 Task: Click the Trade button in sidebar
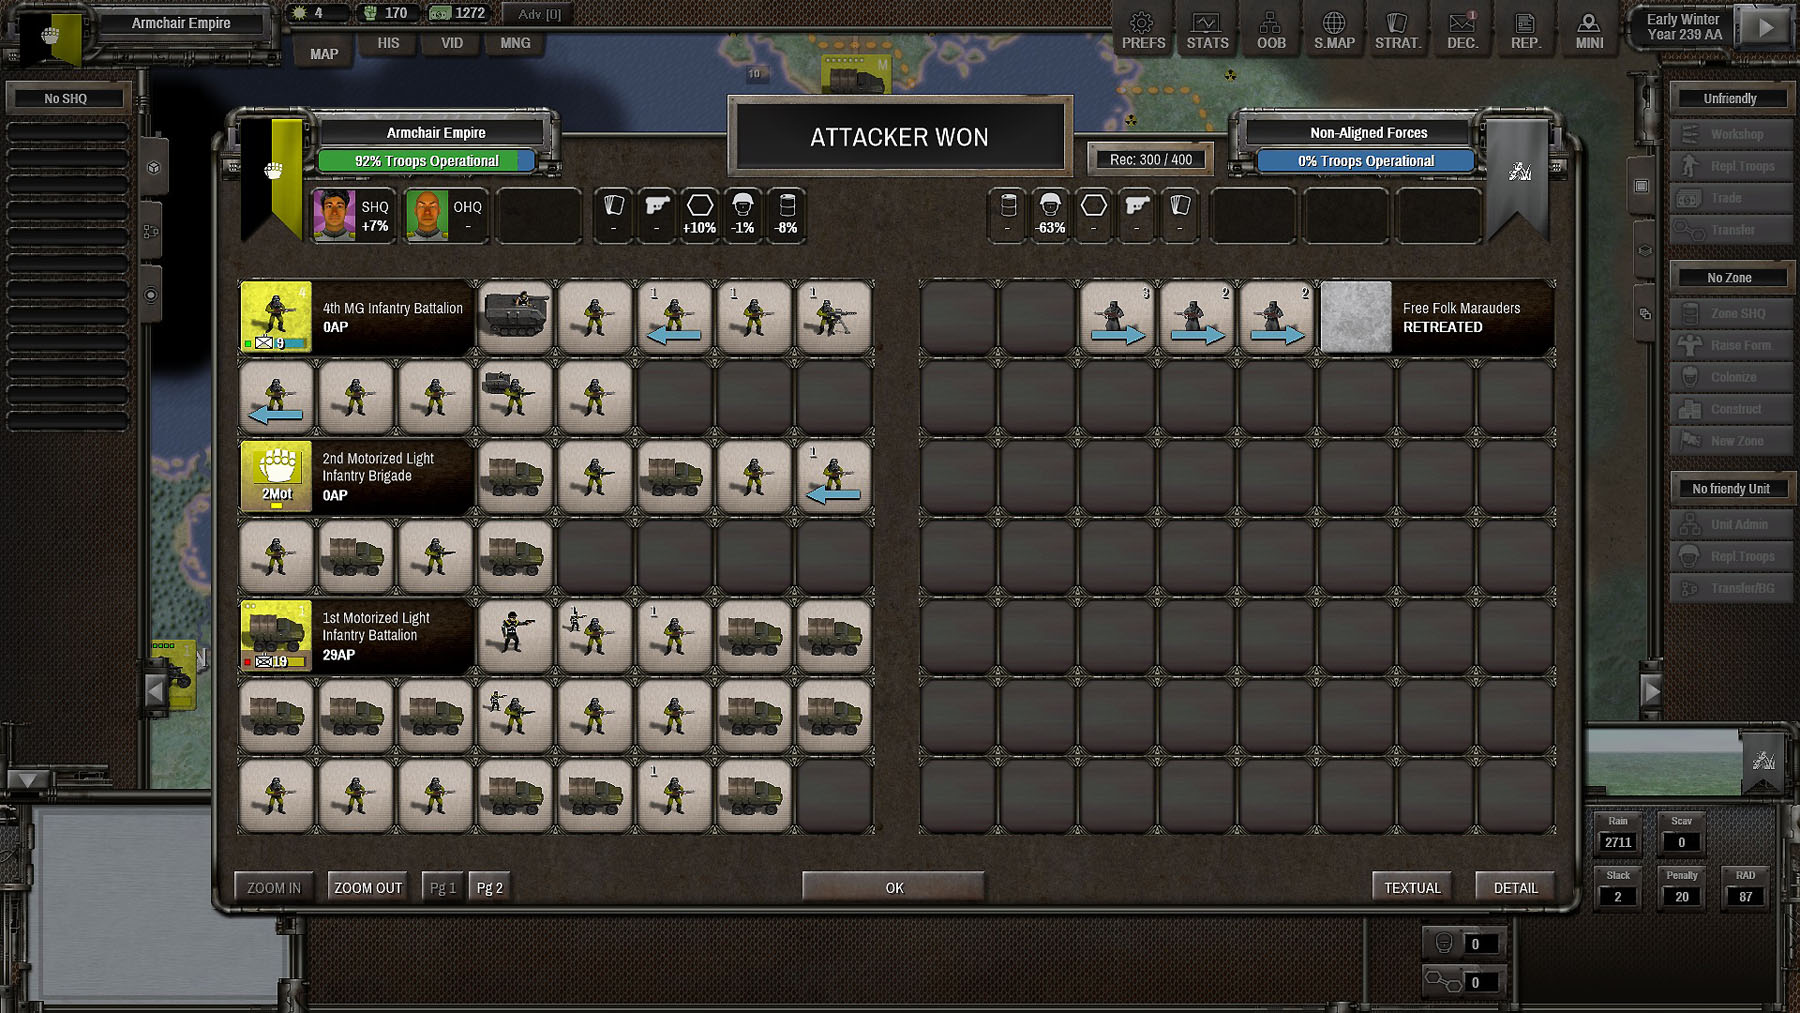click(1731, 198)
